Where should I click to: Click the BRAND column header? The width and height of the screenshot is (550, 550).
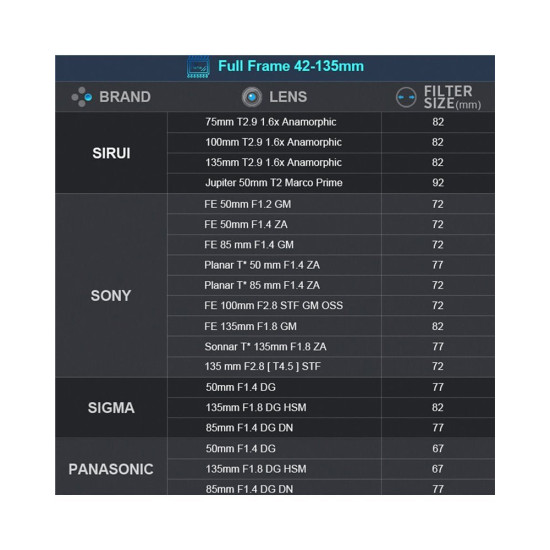(x=125, y=97)
